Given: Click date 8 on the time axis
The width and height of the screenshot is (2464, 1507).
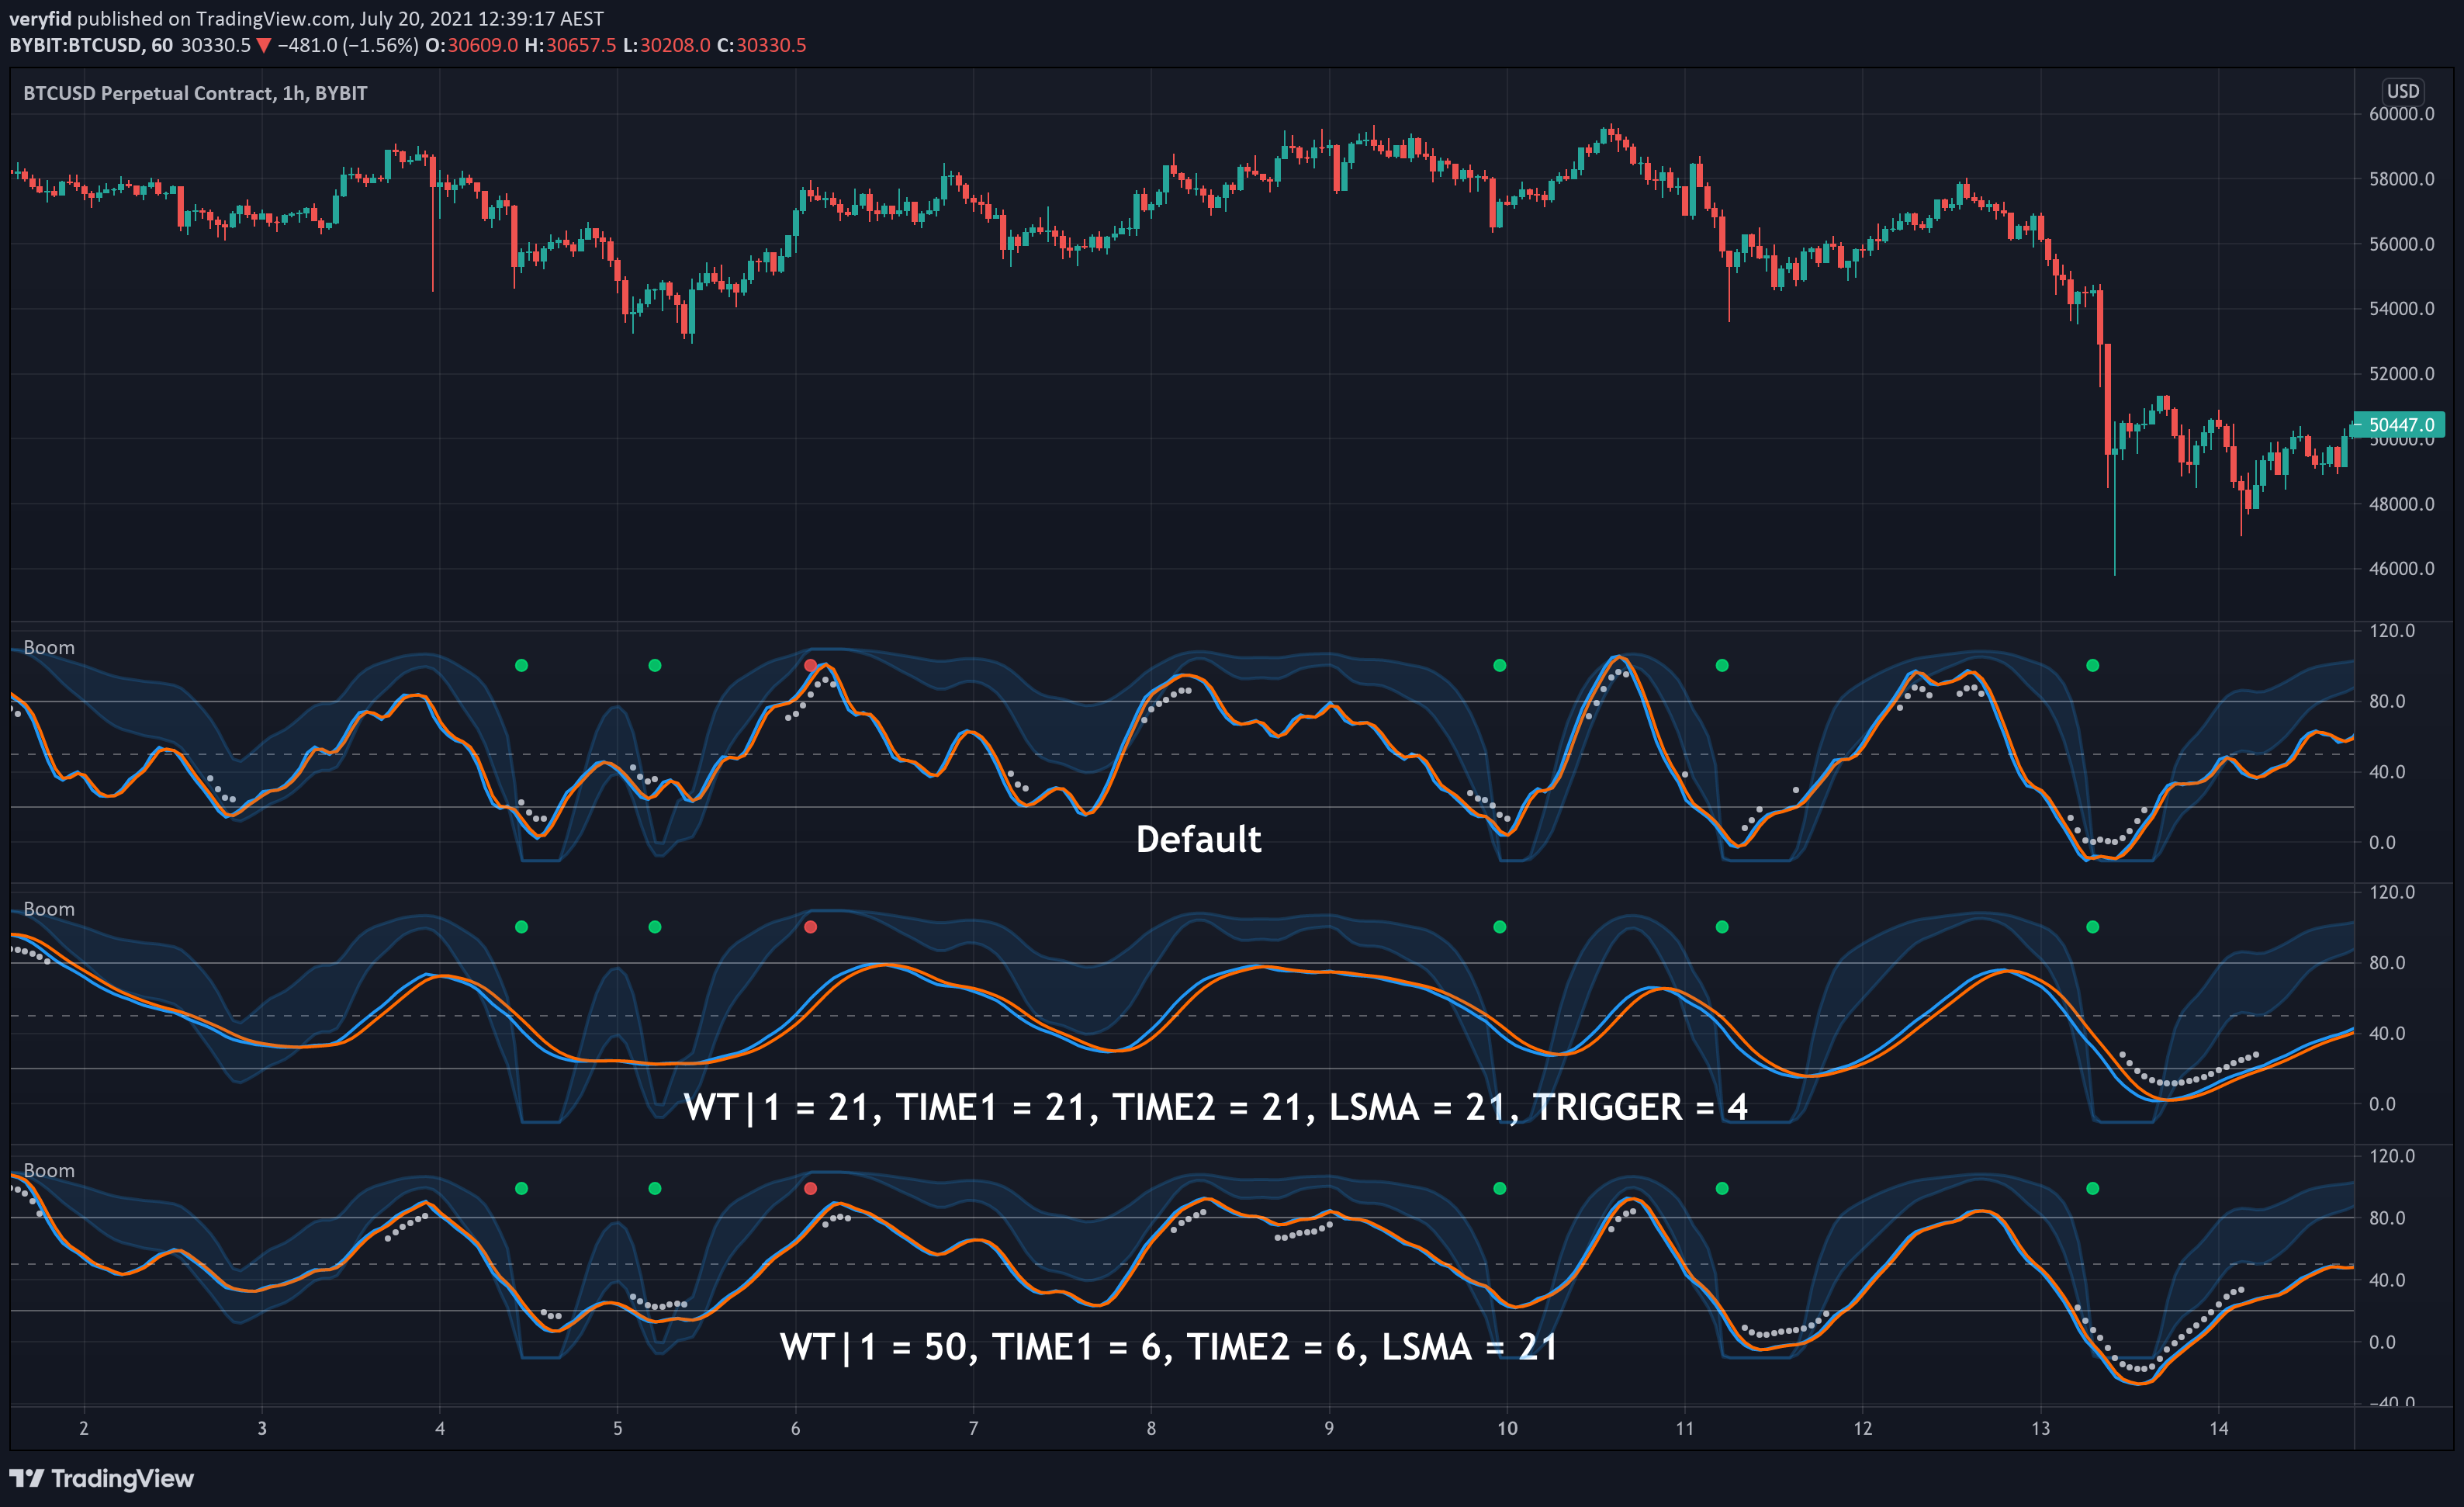Looking at the screenshot, I should 1151,1428.
